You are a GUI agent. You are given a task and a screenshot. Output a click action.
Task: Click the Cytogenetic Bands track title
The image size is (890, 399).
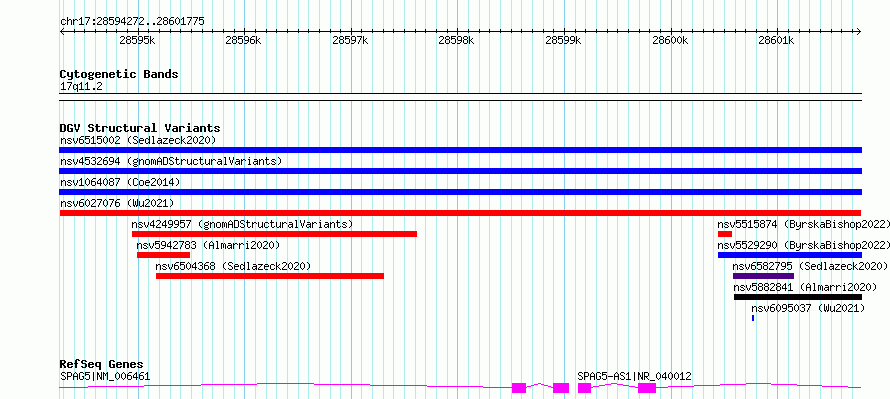tap(119, 74)
